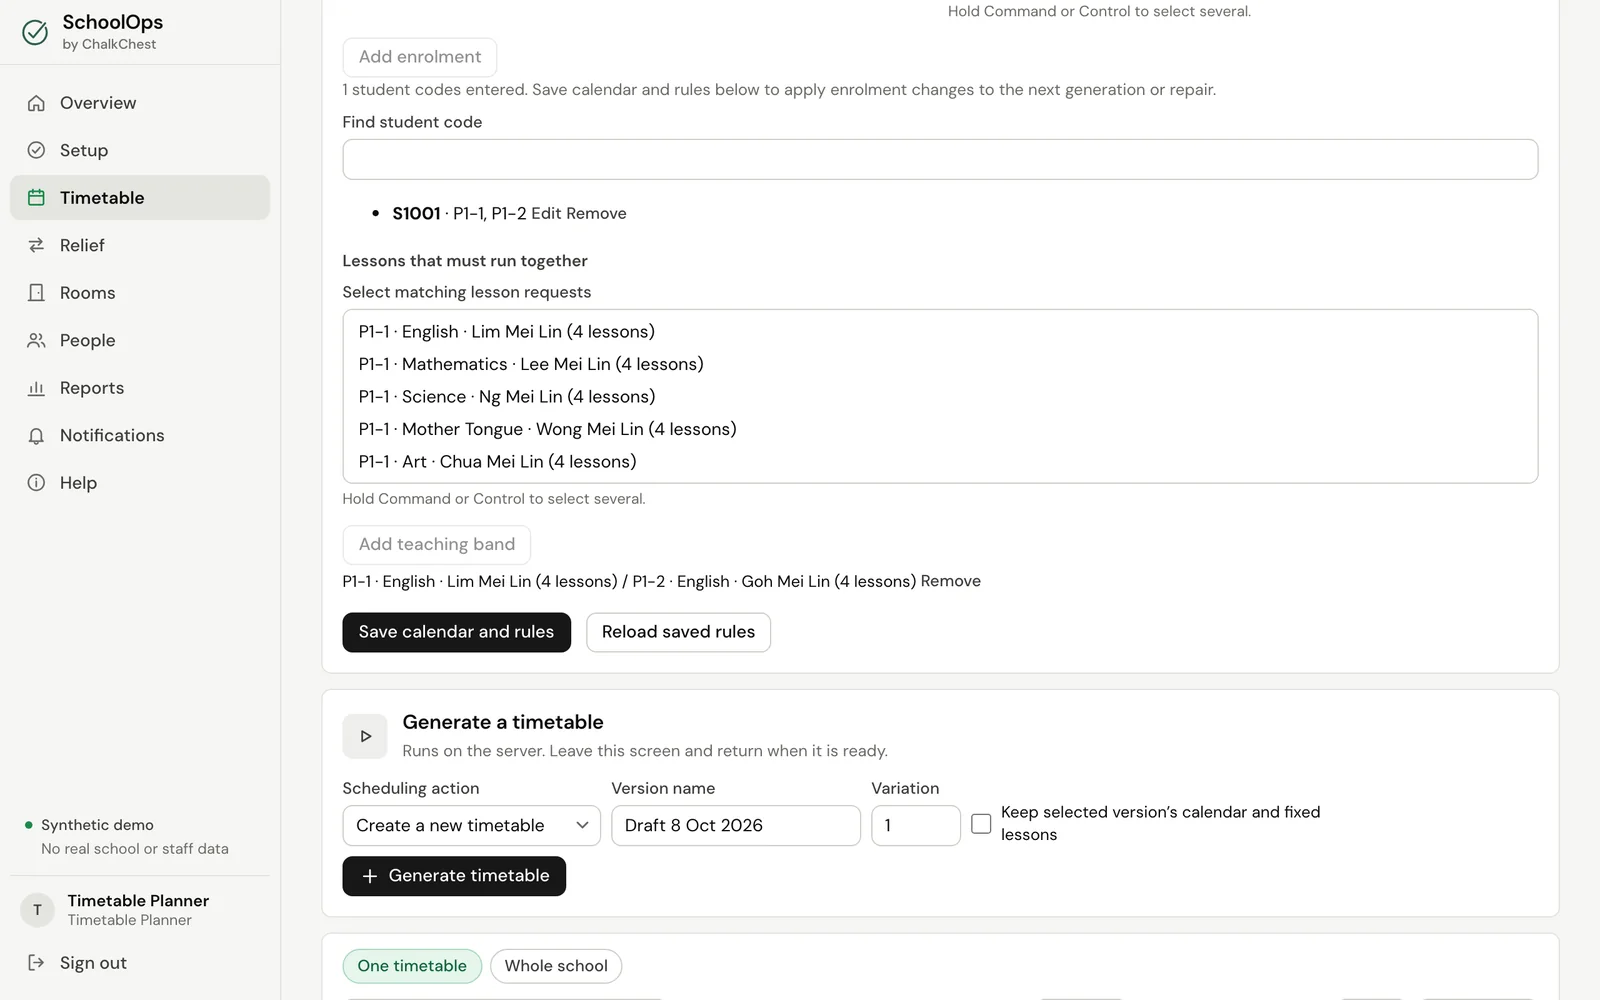Click the Generate timetable button
This screenshot has height=1000, width=1600.
pyautogui.click(x=454, y=876)
